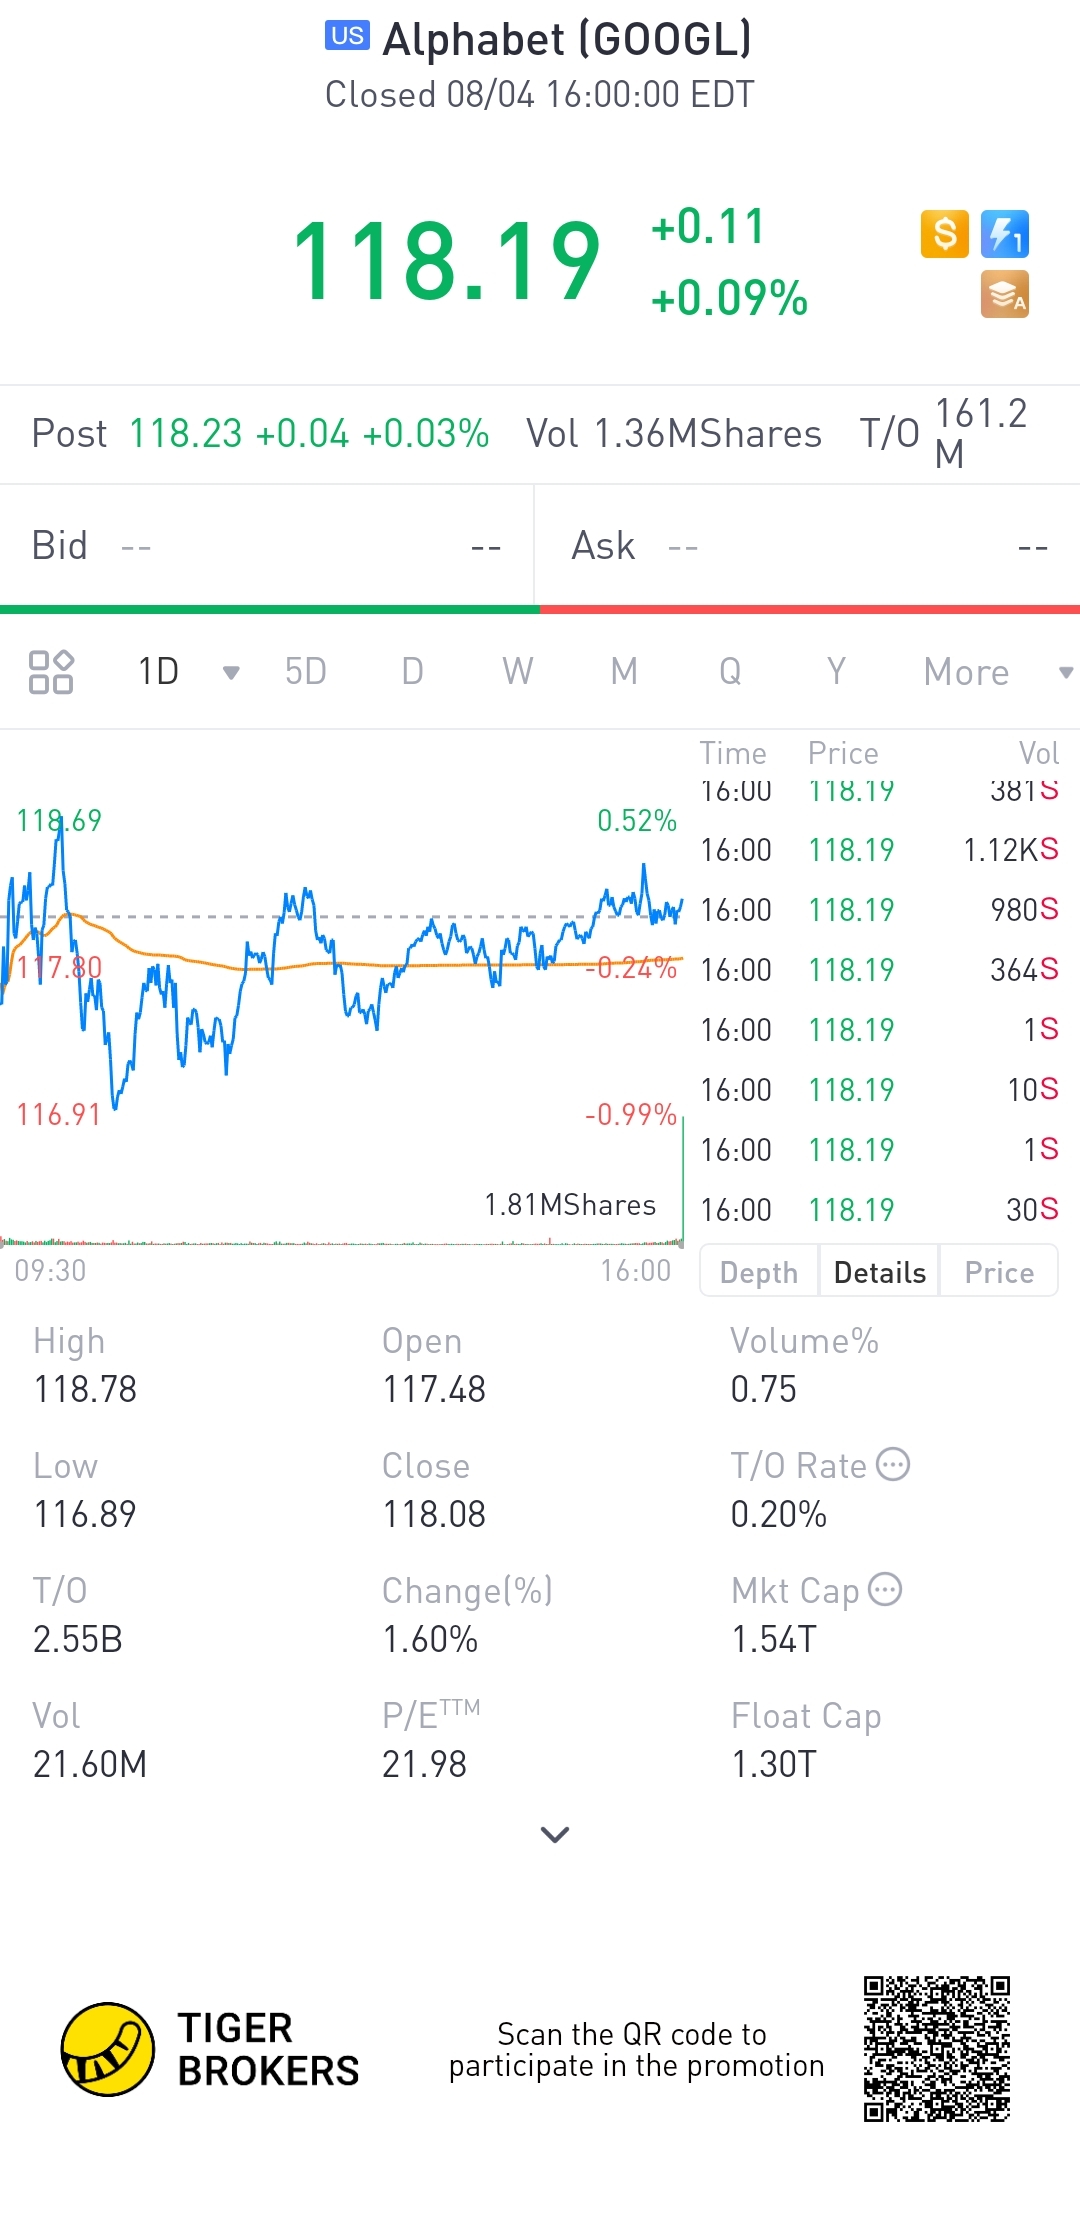Tap the 980S trade row
The width and height of the screenshot is (1080, 2222).
880,910
